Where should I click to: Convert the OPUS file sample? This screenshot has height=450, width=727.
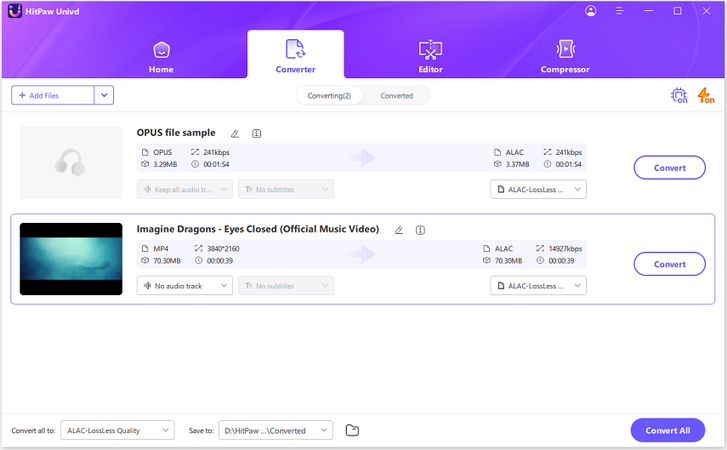point(670,168)
